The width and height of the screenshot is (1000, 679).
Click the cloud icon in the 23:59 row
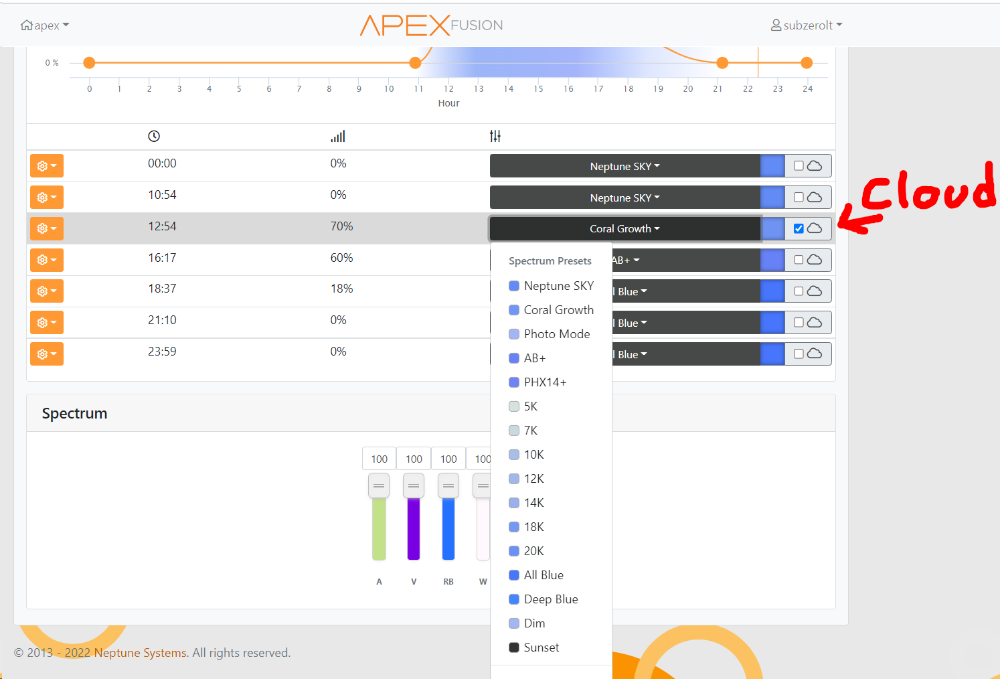click(814, 353)
